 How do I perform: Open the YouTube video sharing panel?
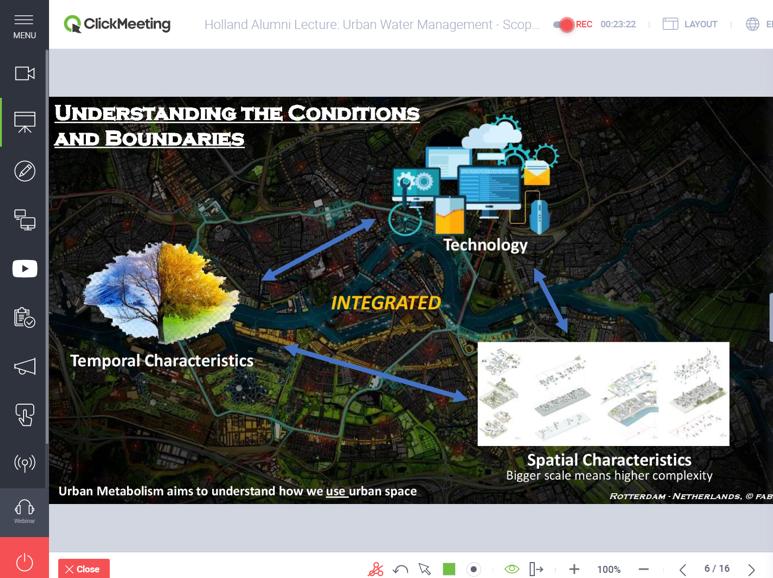[24, 268]
